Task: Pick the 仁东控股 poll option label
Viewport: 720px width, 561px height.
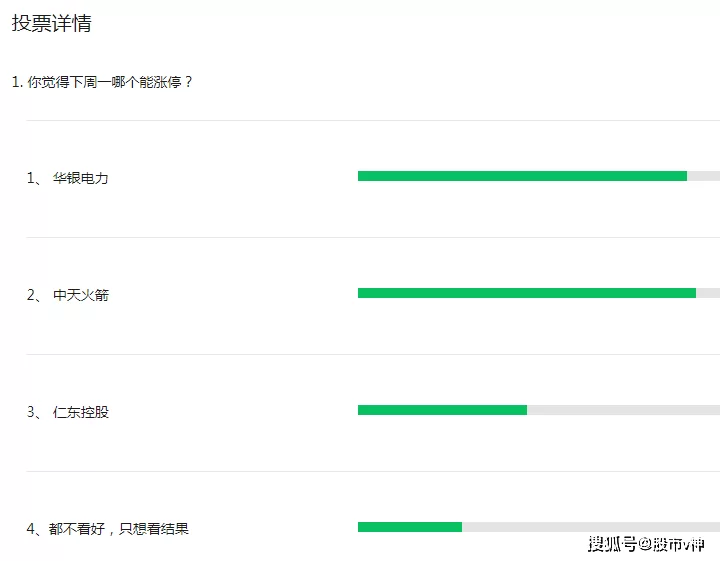Action: click(x=80, y=412)
